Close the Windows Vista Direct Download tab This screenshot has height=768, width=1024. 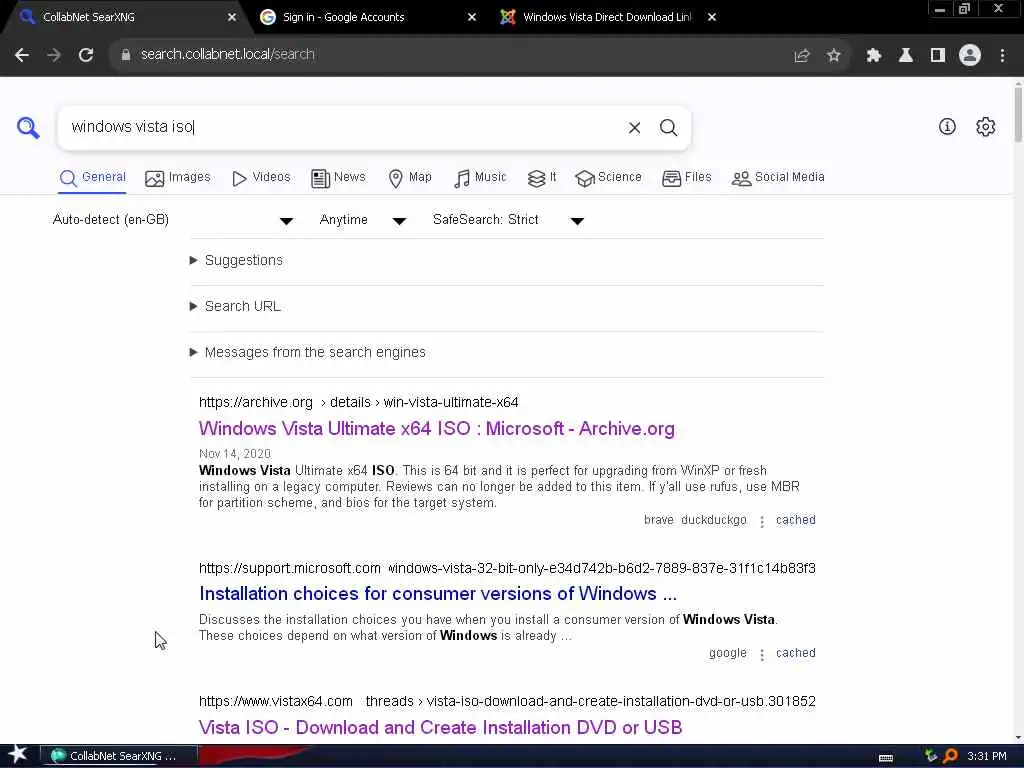[712, 17]
